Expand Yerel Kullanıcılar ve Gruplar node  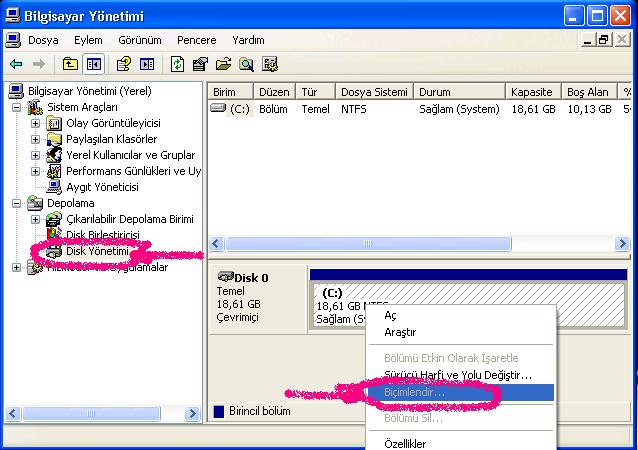[35, 155]
